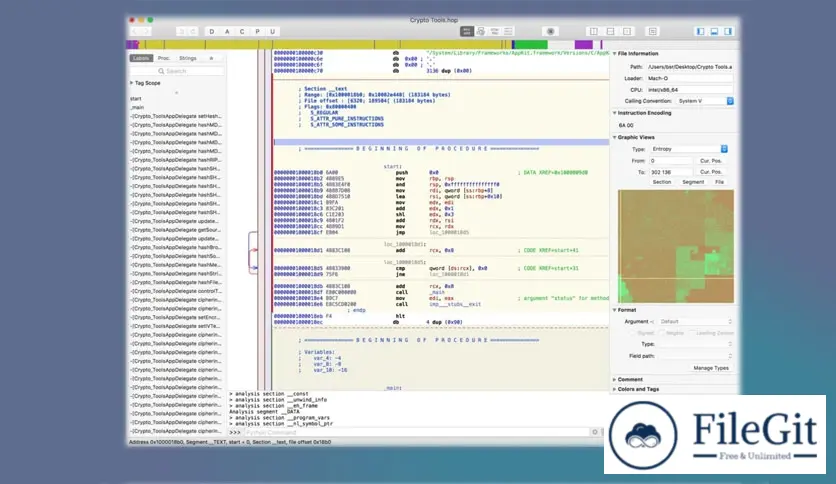Collapse the Instruction Encoding section
The height and width of the screenshot is (484, 836).
tap(614, 113)
